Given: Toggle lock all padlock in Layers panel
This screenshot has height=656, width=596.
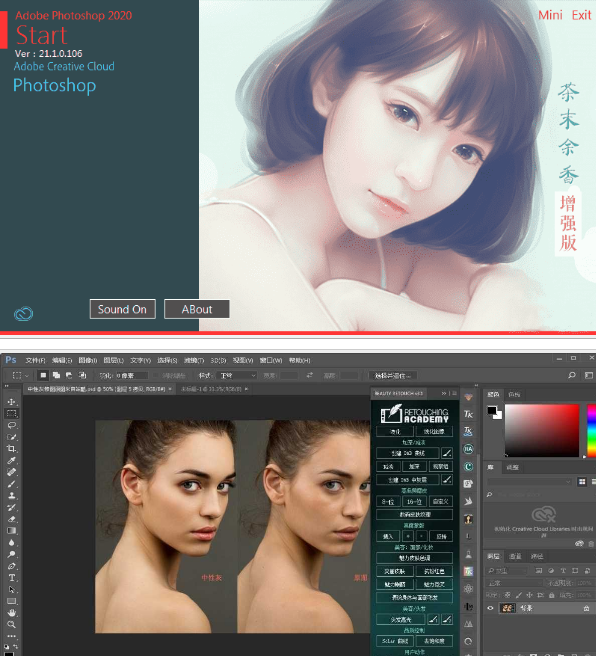Looking at the screenshot, I should [551, 594].
